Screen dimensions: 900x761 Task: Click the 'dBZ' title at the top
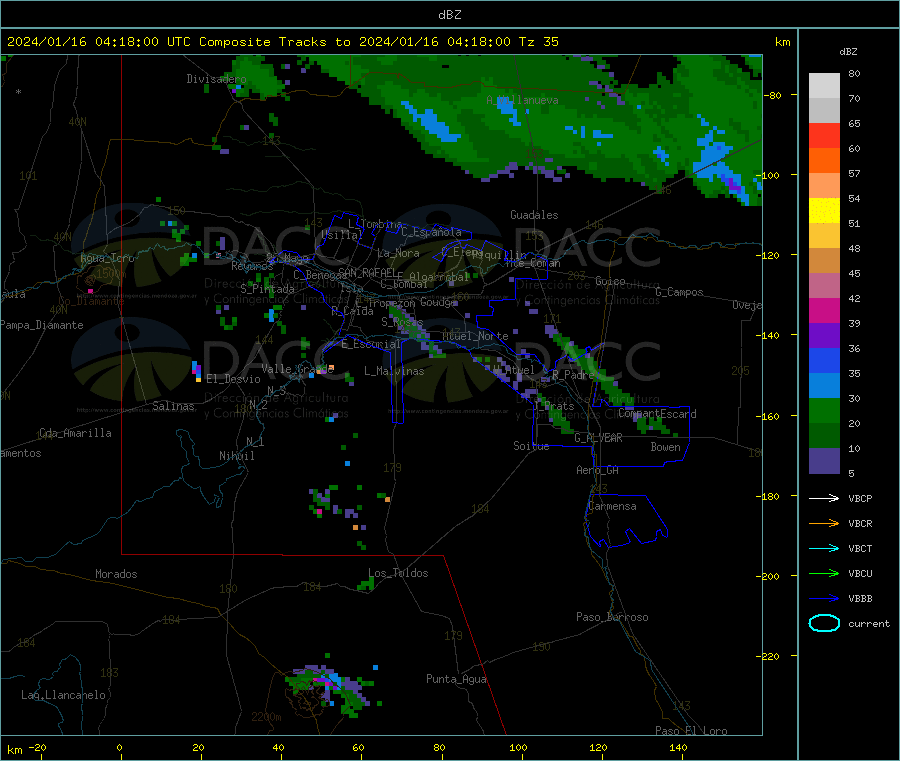[x=449, y=15]
